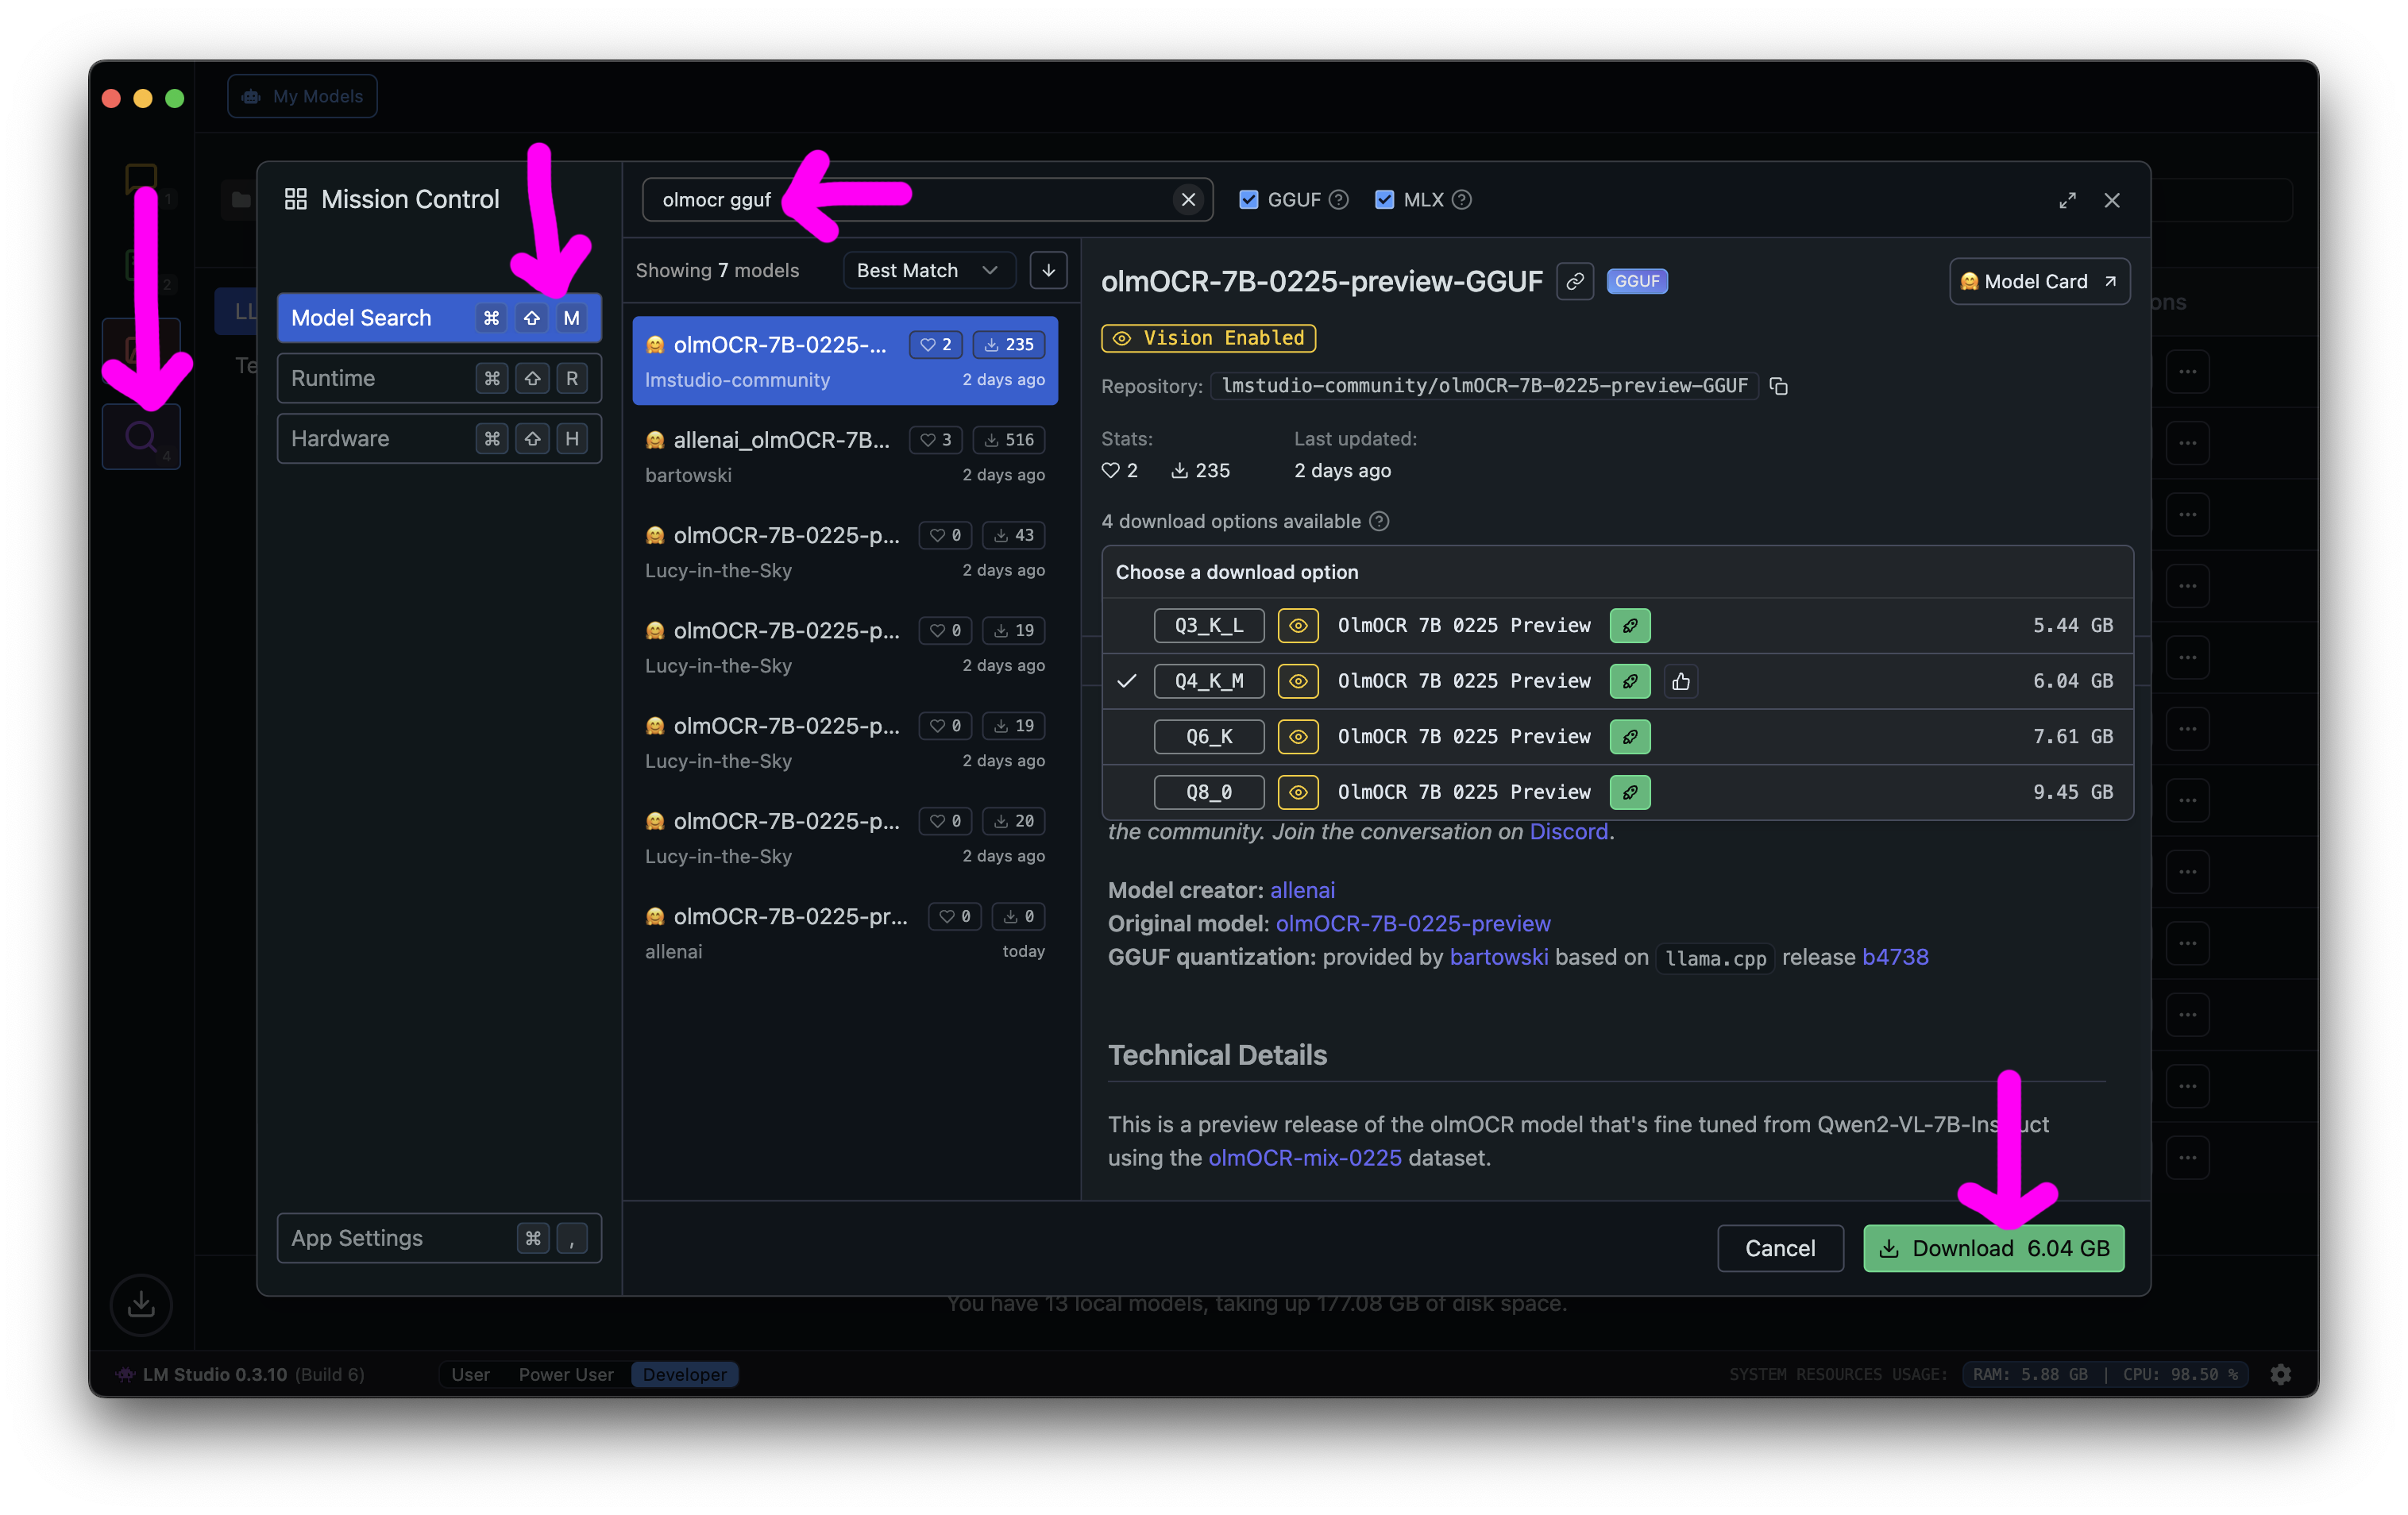The height and width of the screenshot is (1515, 2408).
Task: Open the settings gear in status bar
Action: [x=2281, y=1374]
